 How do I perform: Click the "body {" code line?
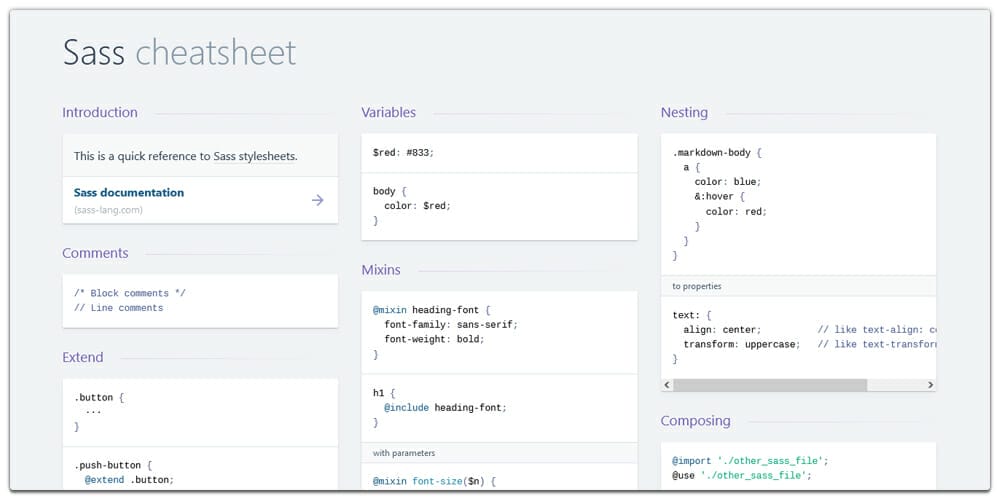click(x=390, y=191)
